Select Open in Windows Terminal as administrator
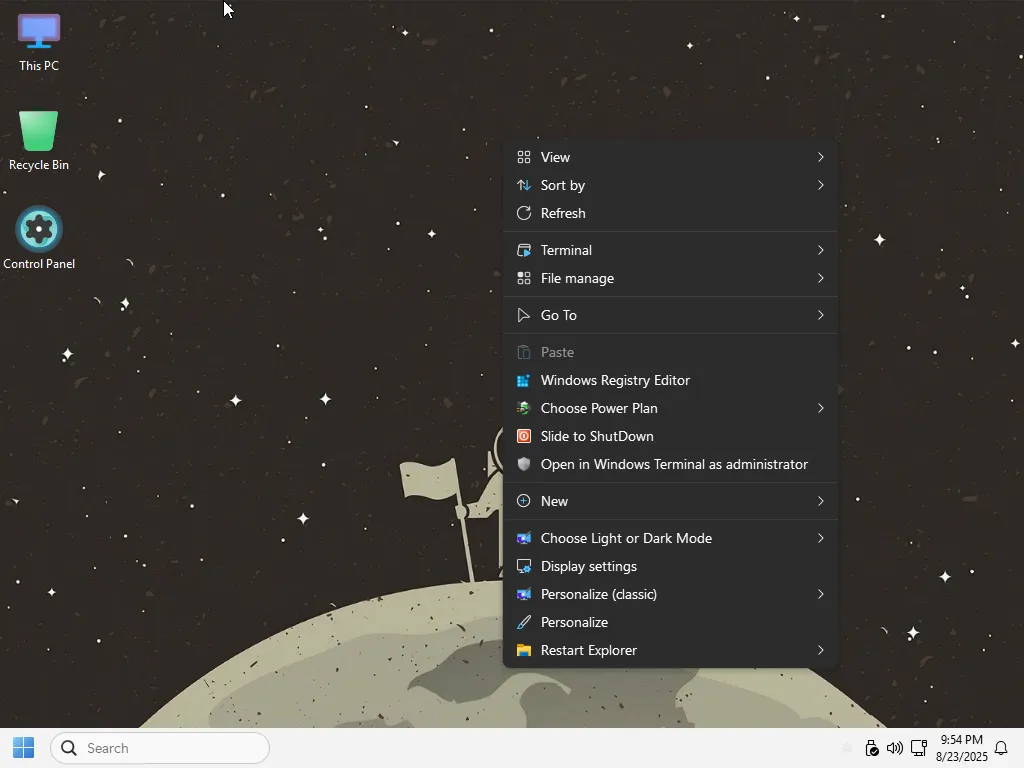The height and width of the screenshot is (768, 1024). (x=671, y=464)
